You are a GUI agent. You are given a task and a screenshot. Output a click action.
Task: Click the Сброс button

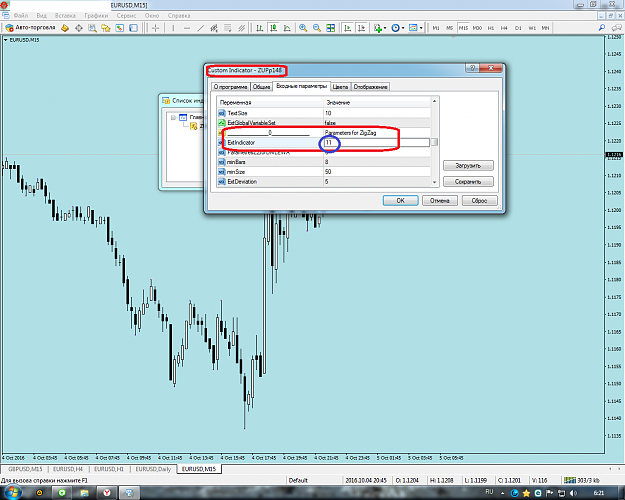[x=480, y=201]
